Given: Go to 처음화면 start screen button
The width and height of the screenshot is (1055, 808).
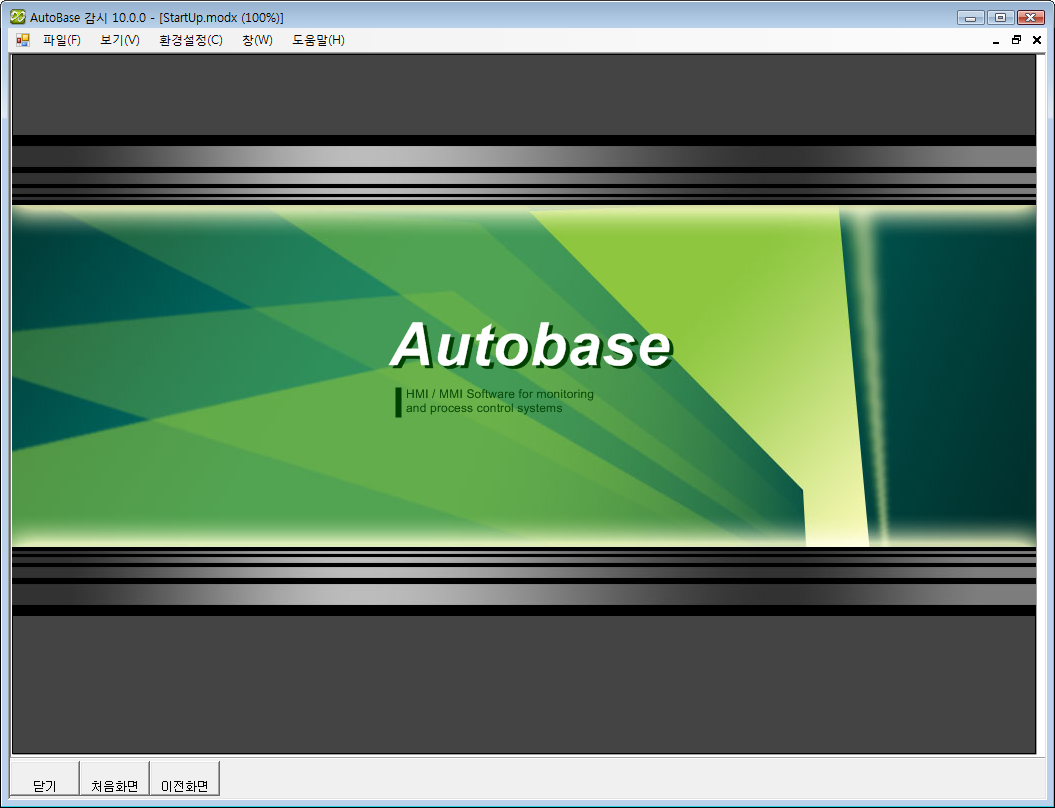Looking at the screenshot, I should coord(114,778).
